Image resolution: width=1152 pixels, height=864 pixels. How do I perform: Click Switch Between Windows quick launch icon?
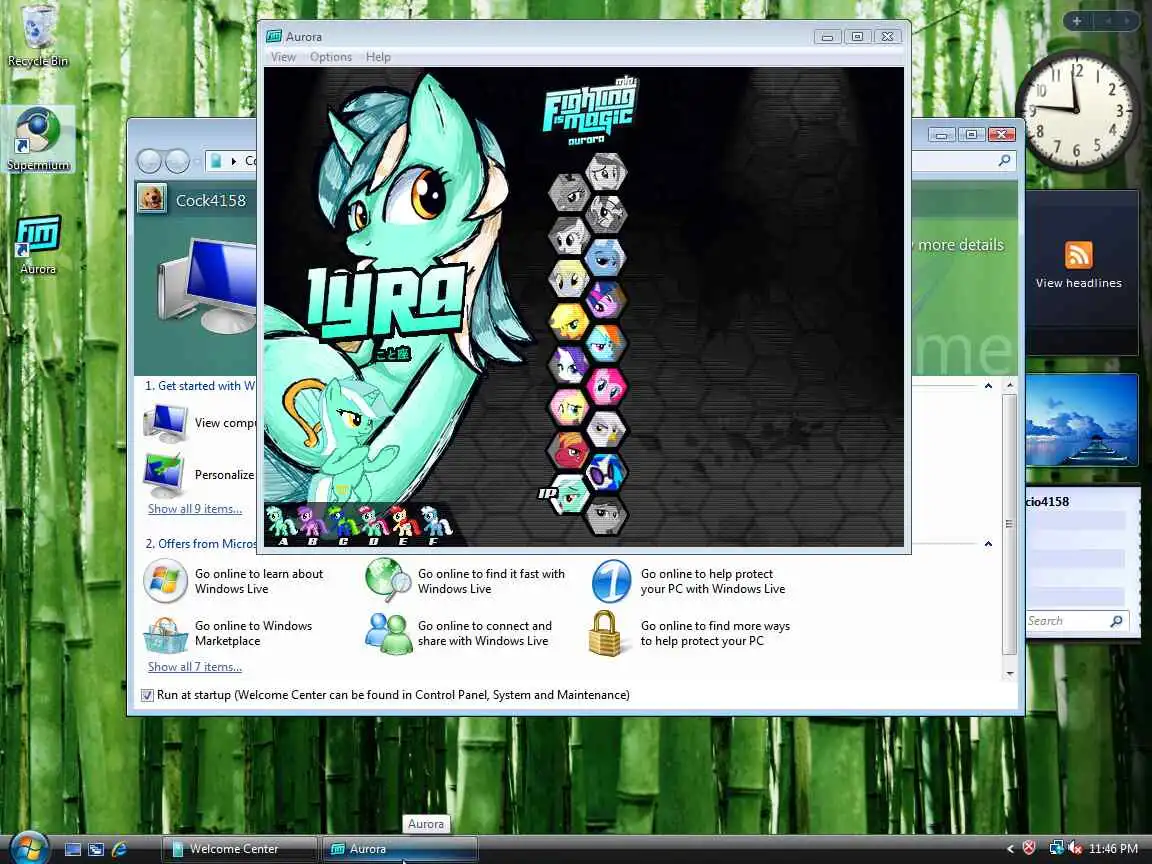(96, 849)
